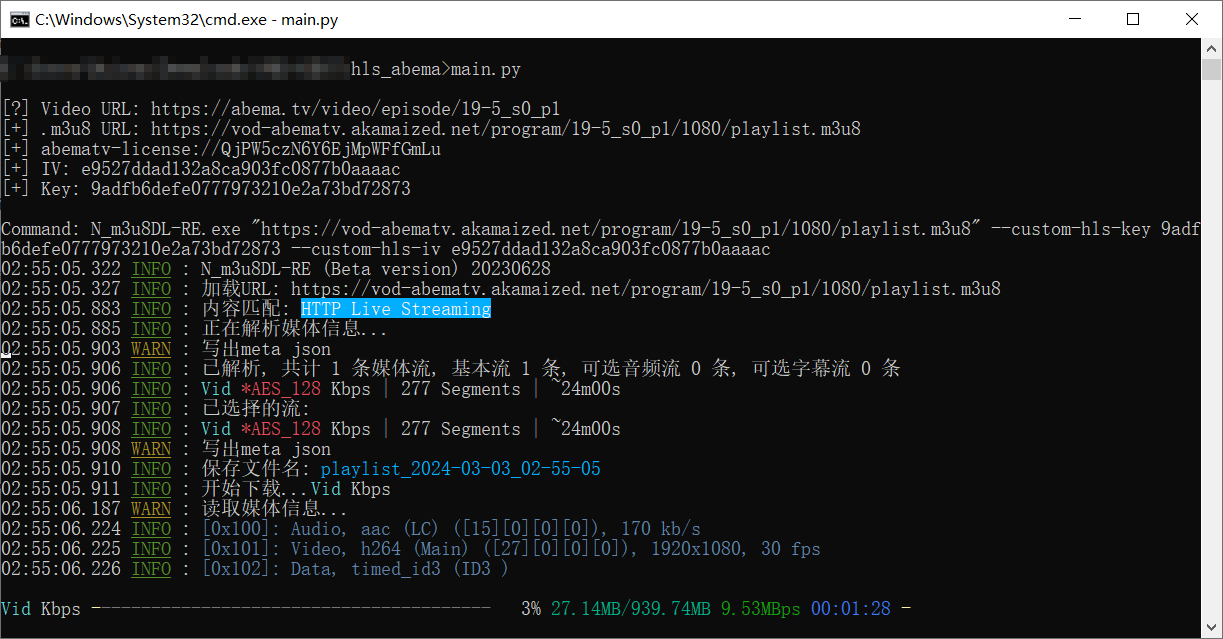This screenshot has width=1223, height=639.
Task: Click the 00:01:28 remaining time text
Action: 850,608
